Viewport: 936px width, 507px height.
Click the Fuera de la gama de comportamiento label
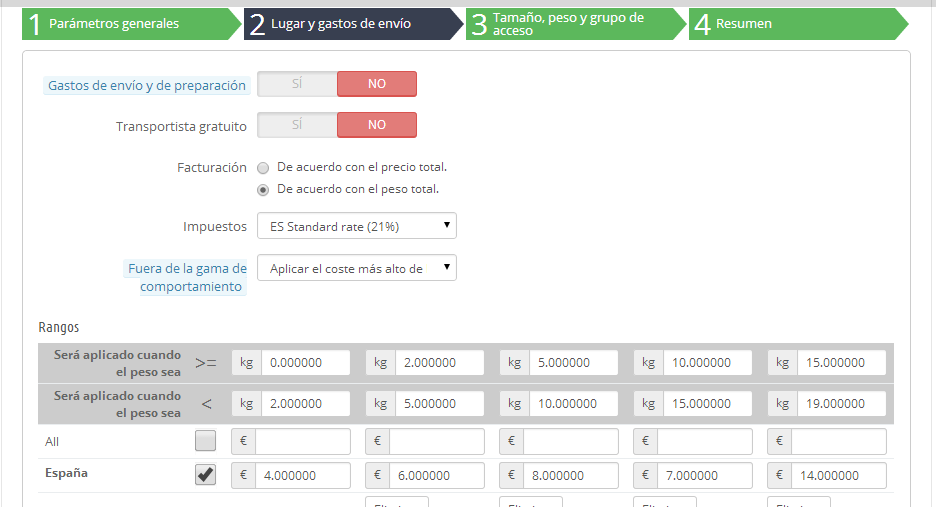tap(187, 278)
